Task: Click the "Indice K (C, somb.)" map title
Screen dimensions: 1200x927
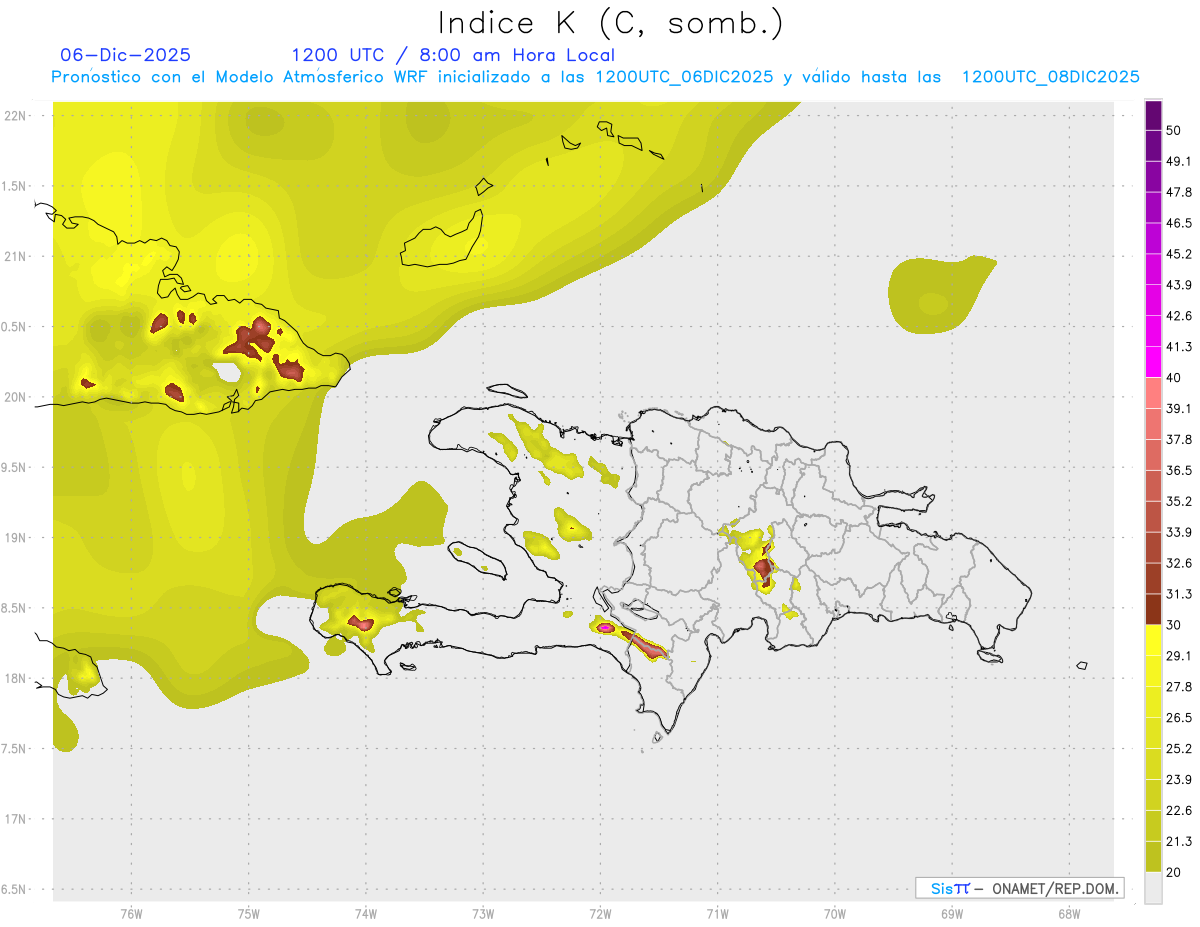Action: pyautogui.click(x=611, y=24)
